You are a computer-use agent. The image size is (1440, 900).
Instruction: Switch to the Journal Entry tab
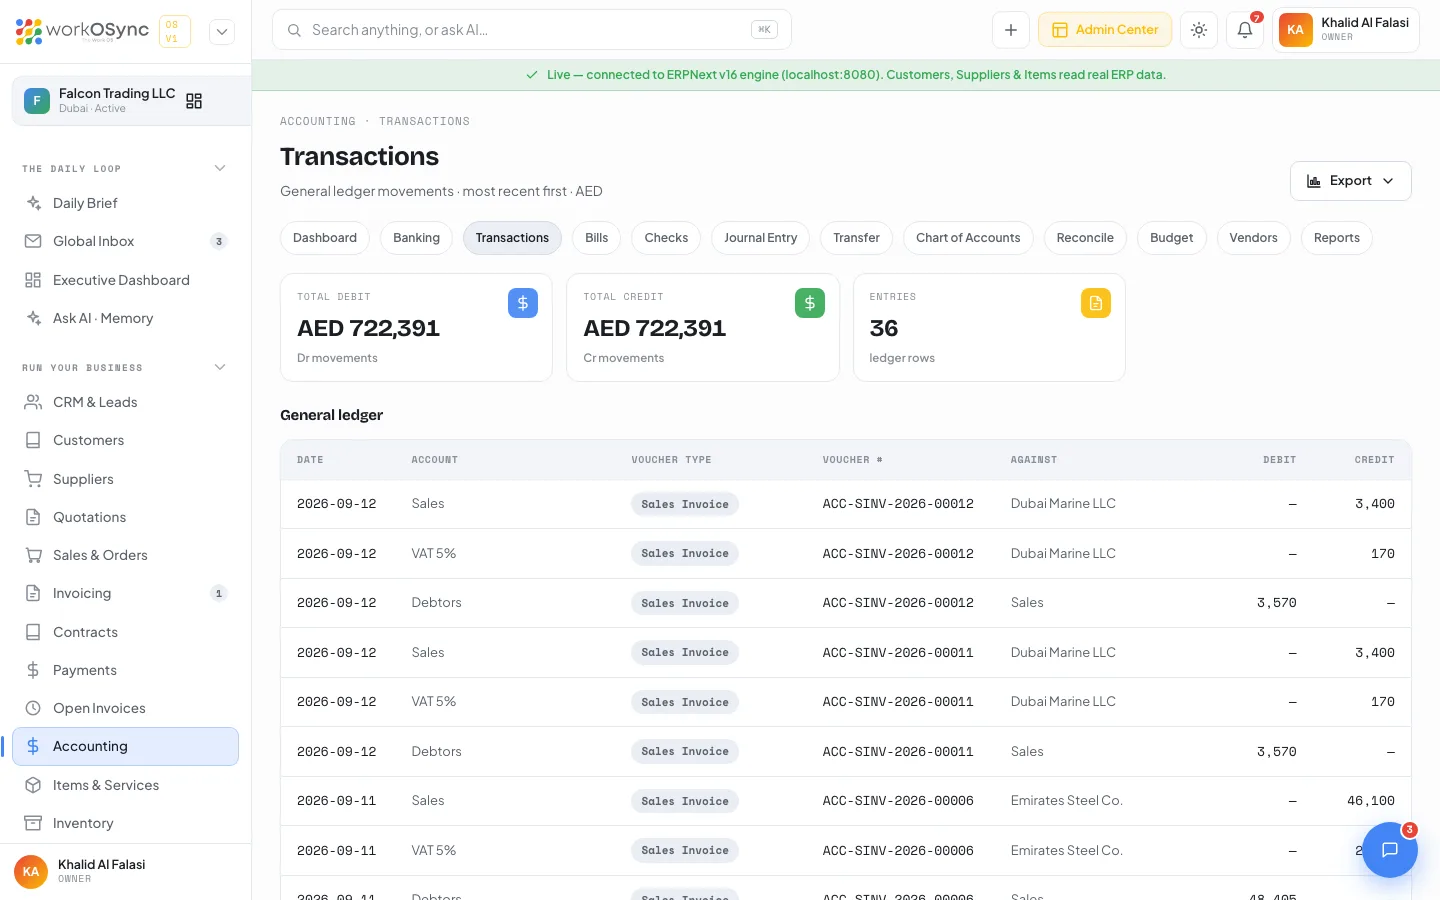[761, 238]
